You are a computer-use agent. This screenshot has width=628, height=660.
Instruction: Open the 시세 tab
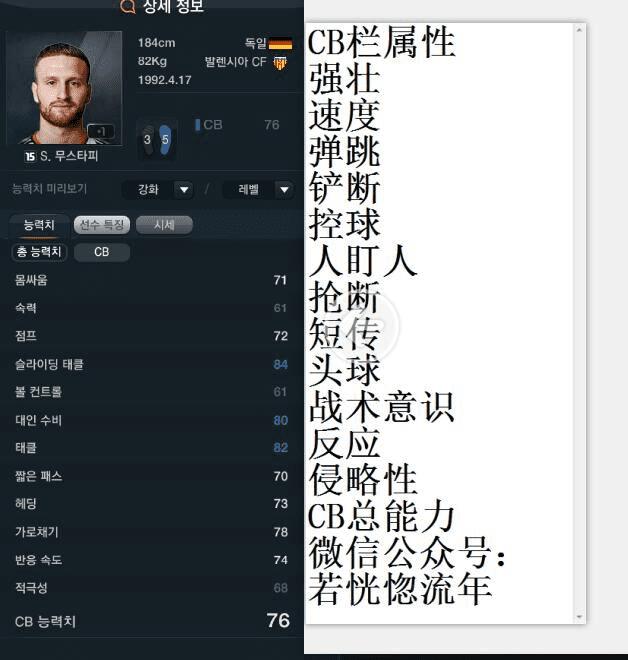[x=164, y=225]
